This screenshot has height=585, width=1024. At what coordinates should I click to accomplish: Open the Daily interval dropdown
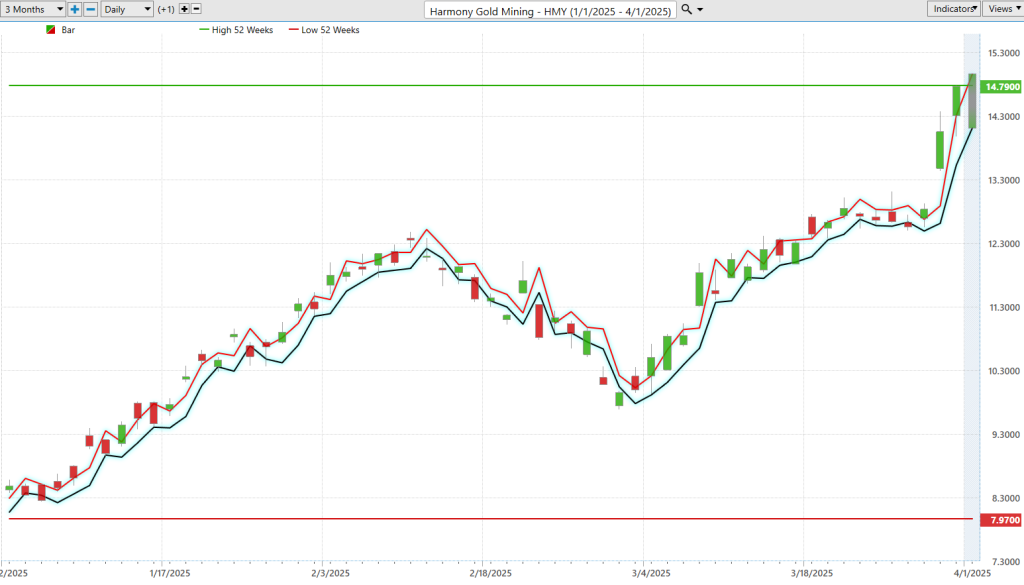tap(127, 9)
